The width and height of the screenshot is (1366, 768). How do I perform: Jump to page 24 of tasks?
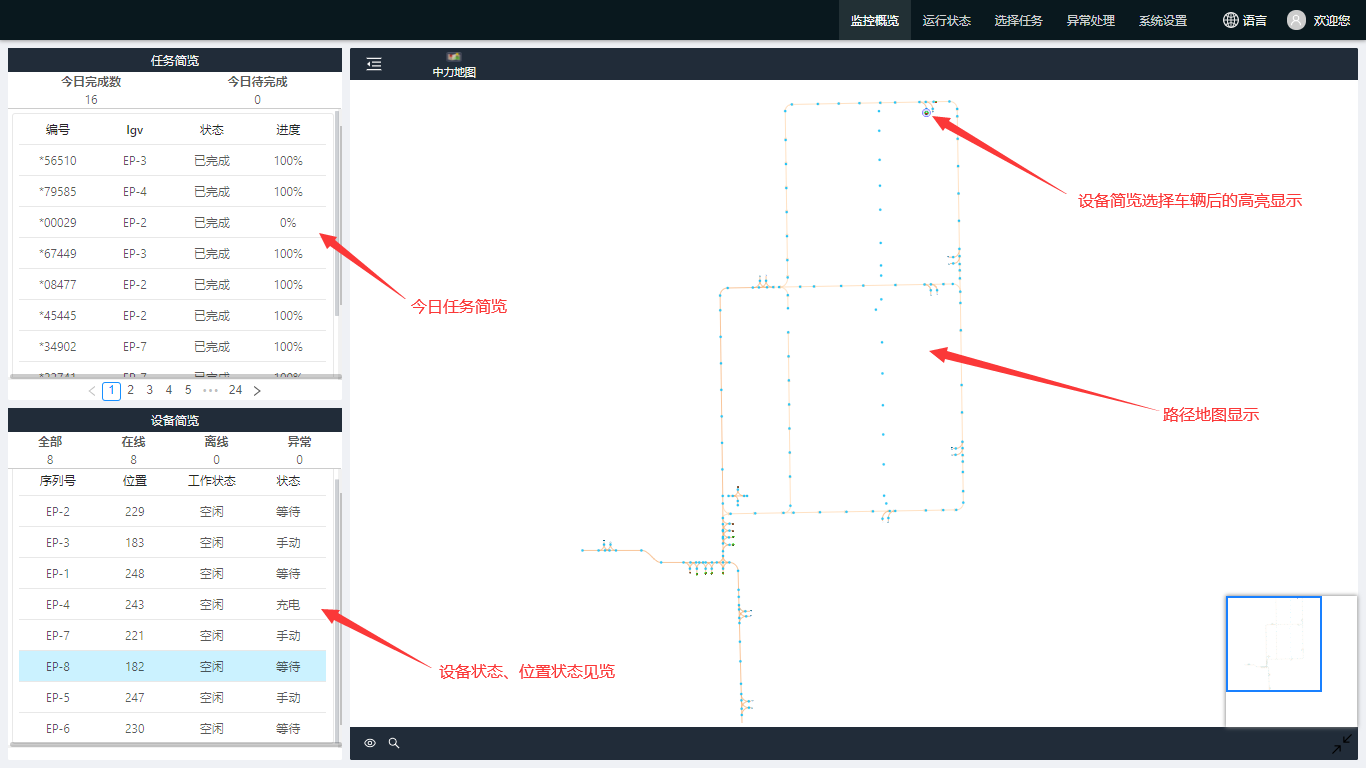click(235, 391)
